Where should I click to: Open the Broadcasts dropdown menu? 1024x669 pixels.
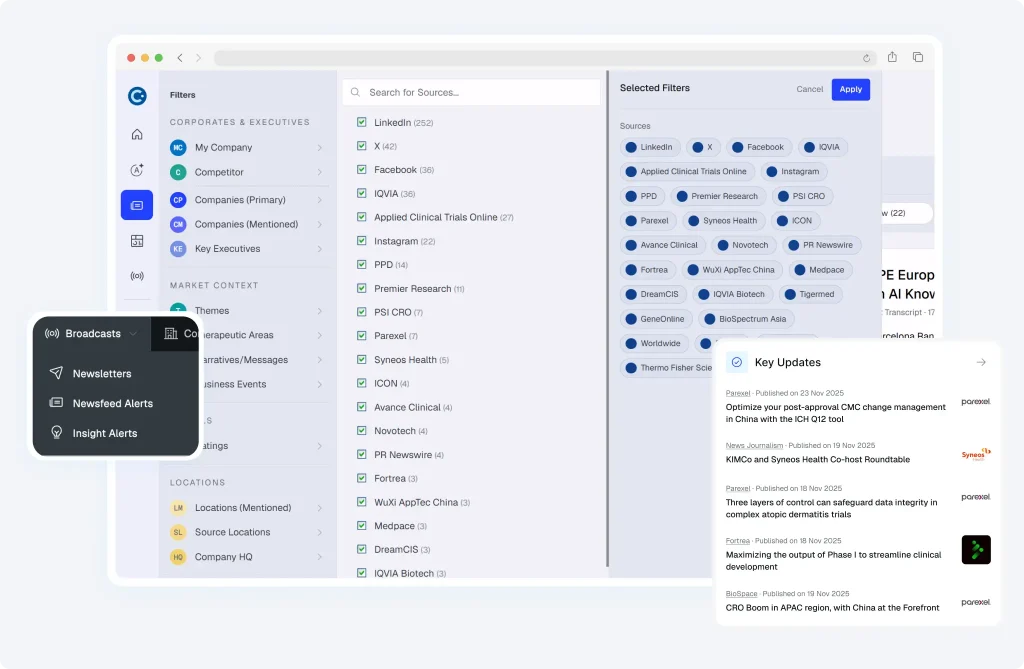pos(91,333)
